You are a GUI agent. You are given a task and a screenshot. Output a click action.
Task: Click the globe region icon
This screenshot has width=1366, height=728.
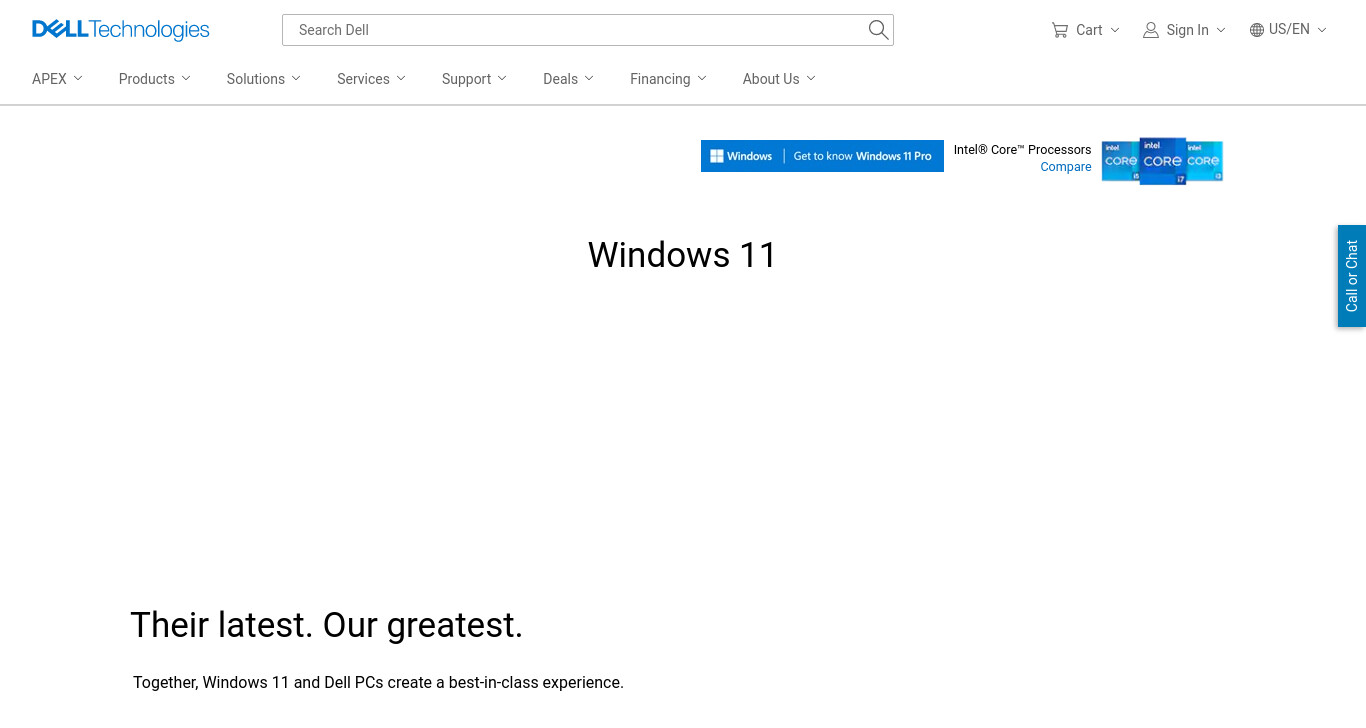coord(1257,30)
